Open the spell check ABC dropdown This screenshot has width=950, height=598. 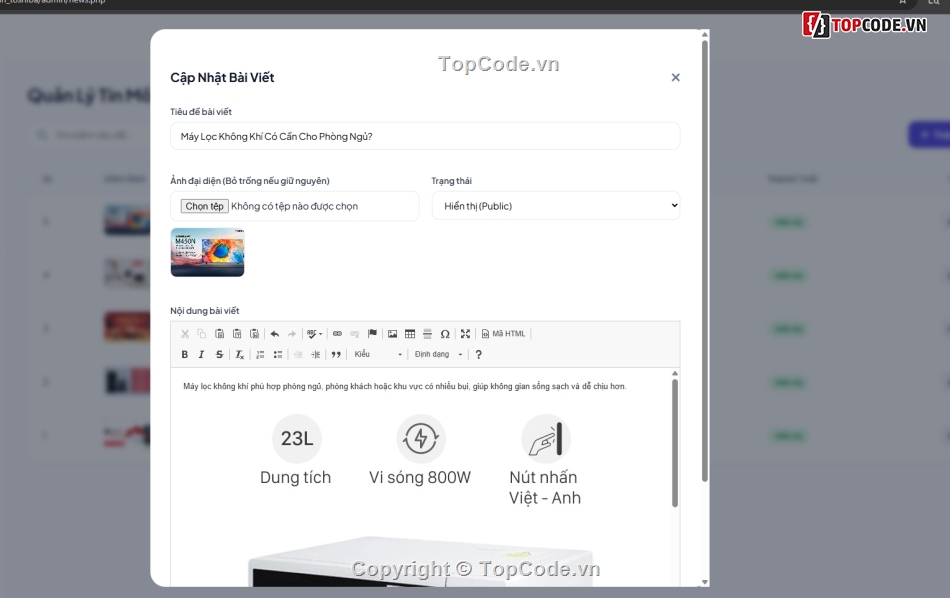point(314,334)
